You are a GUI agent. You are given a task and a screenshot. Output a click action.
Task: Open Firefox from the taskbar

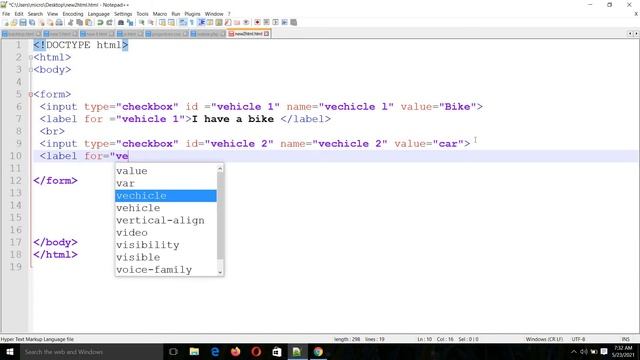236,352
